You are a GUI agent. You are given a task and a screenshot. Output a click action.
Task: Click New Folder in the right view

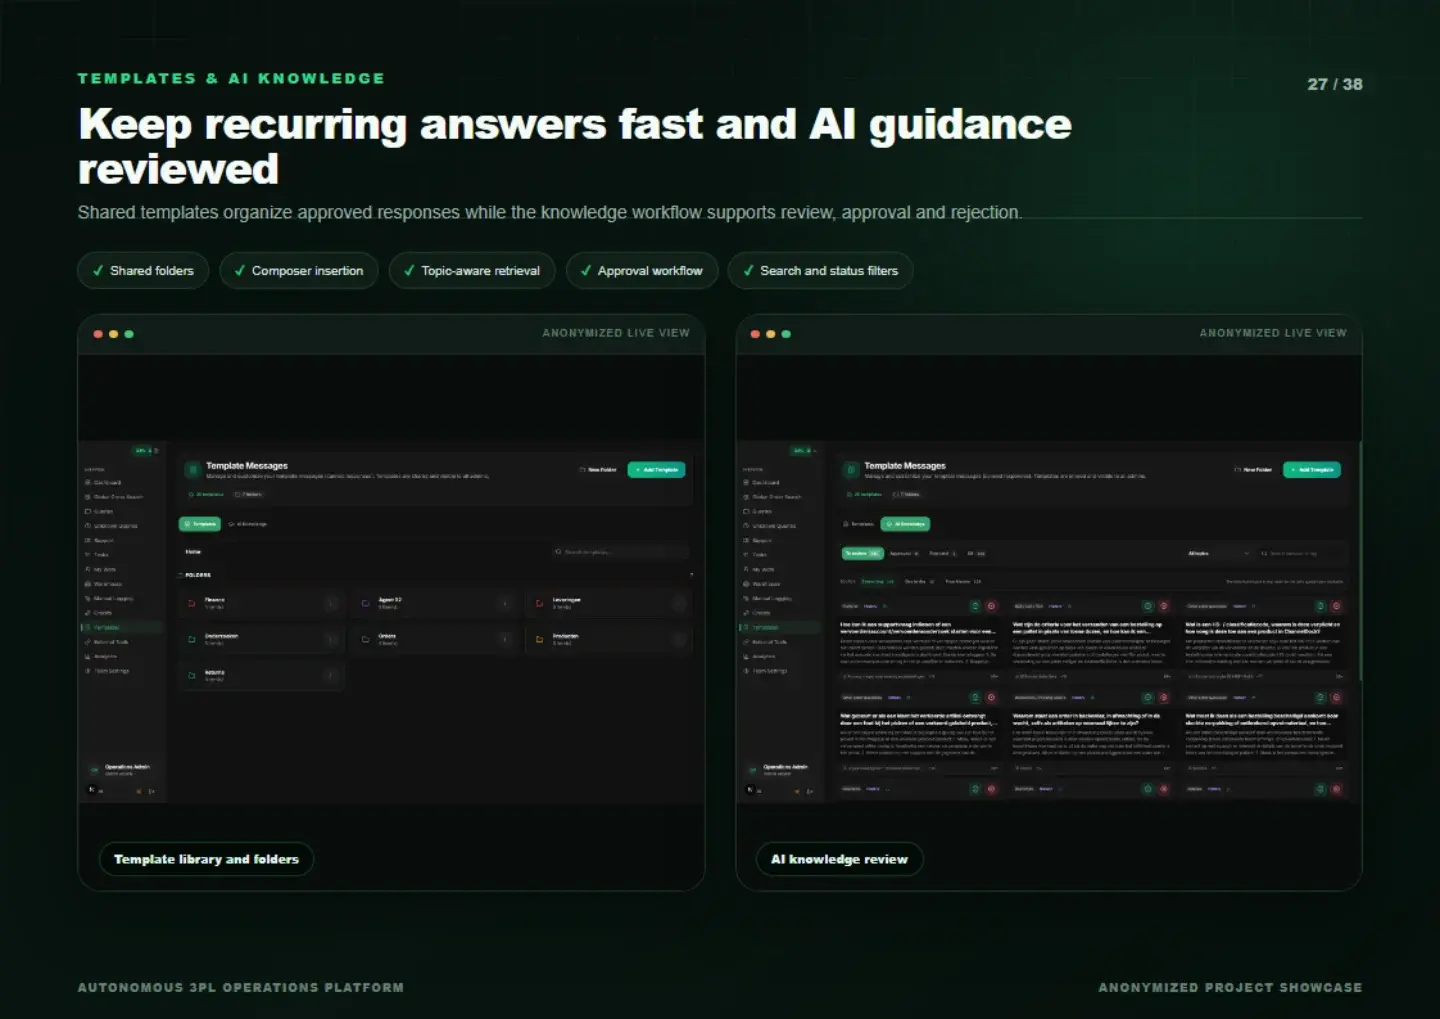1253,470
